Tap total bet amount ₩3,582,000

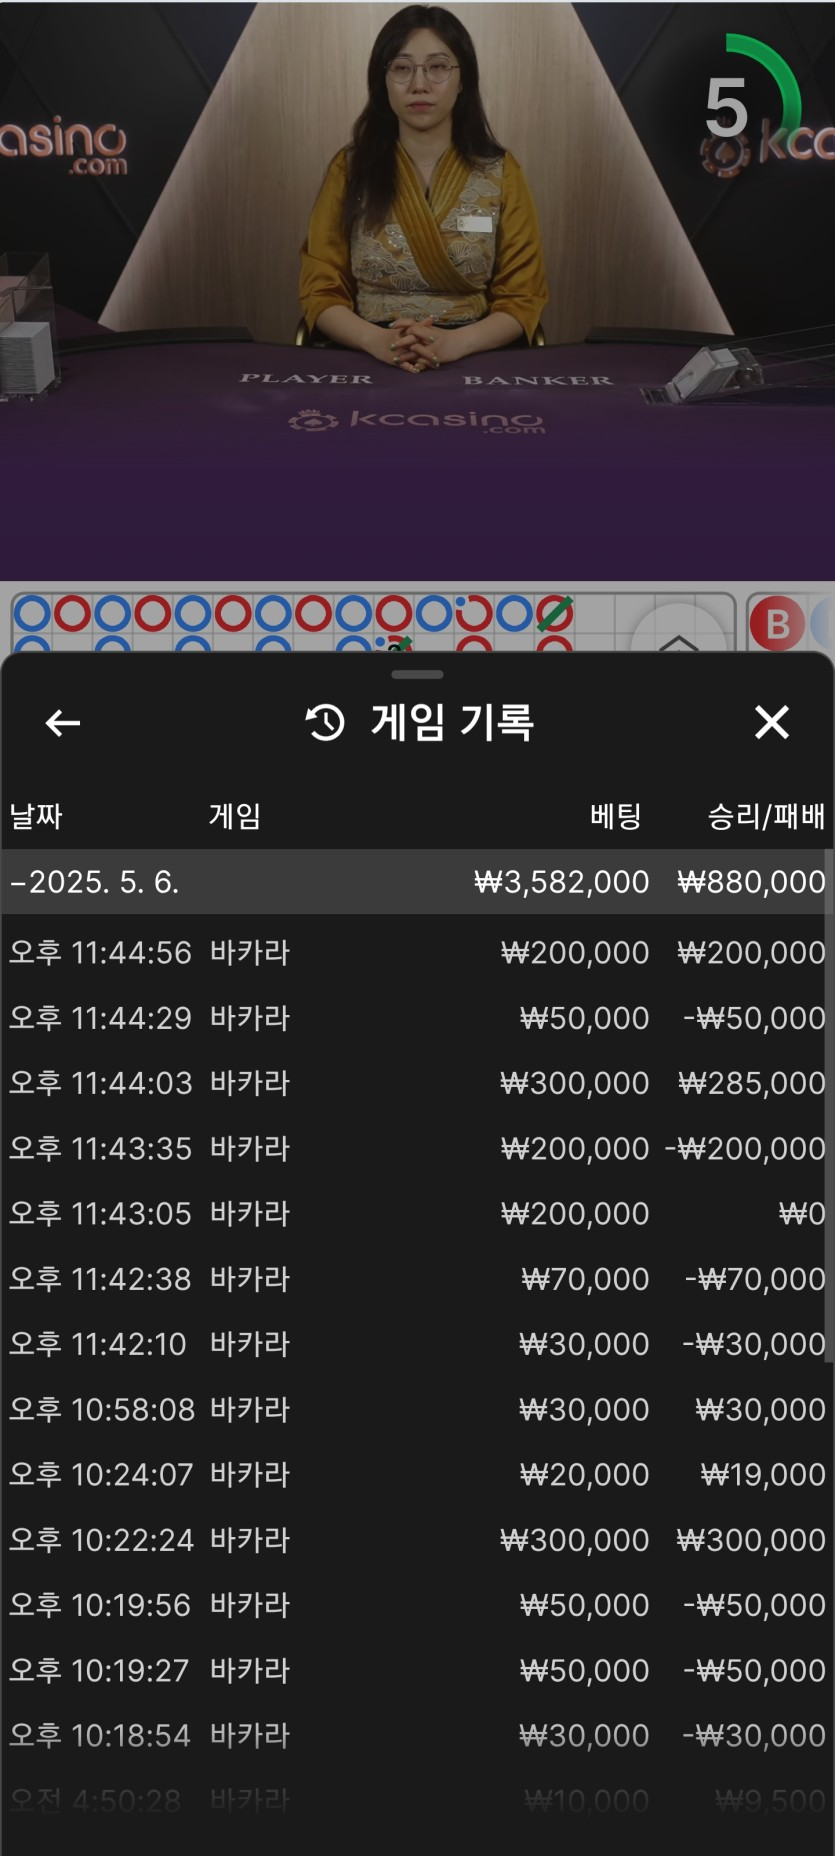point(561,882)
